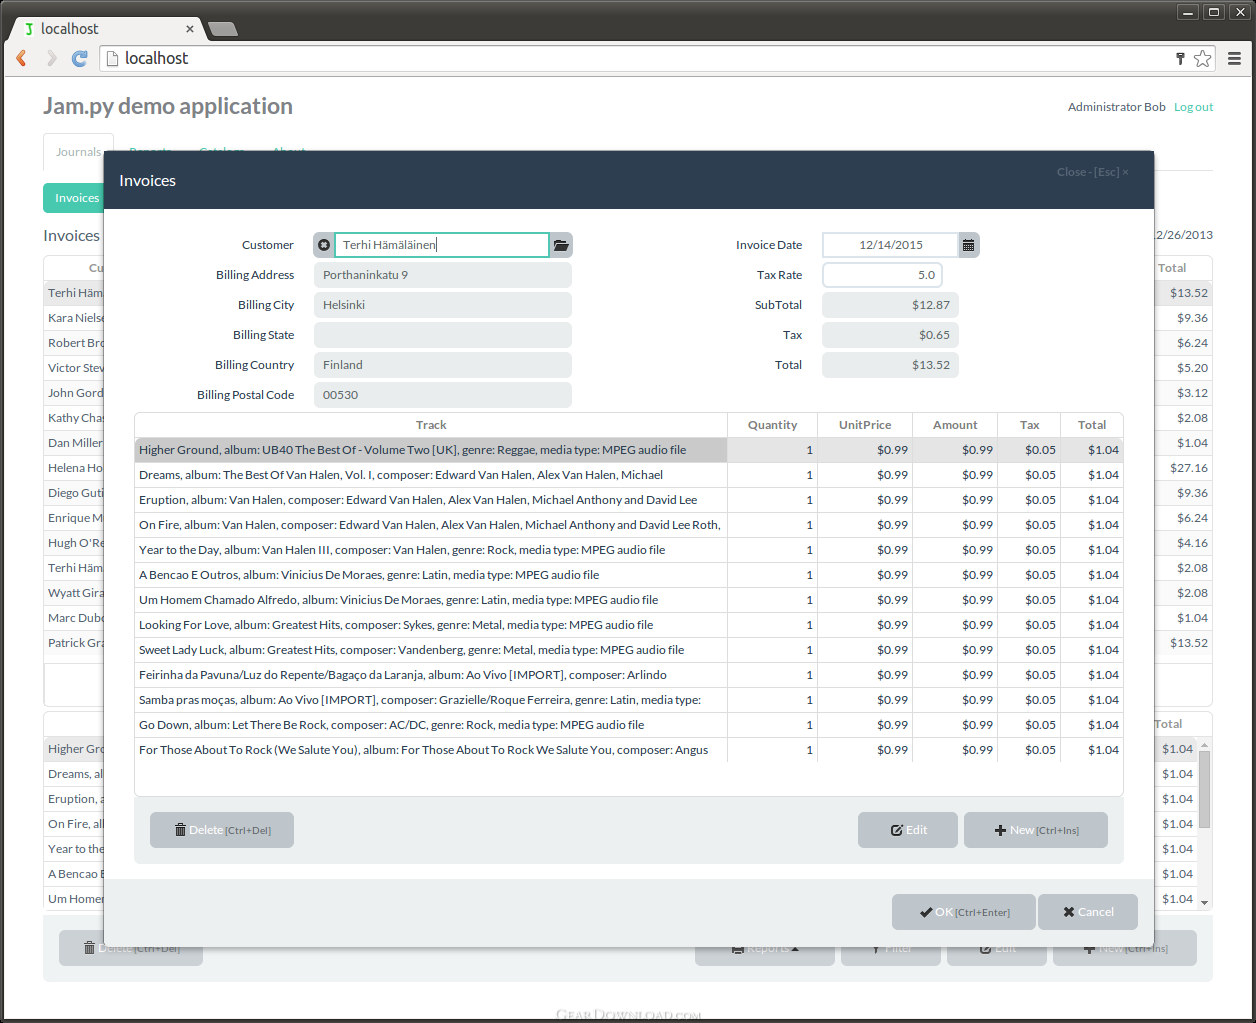The image size is (1256, 1023).
Task: Click the key icon in address bar
Action: (1180, 58)
